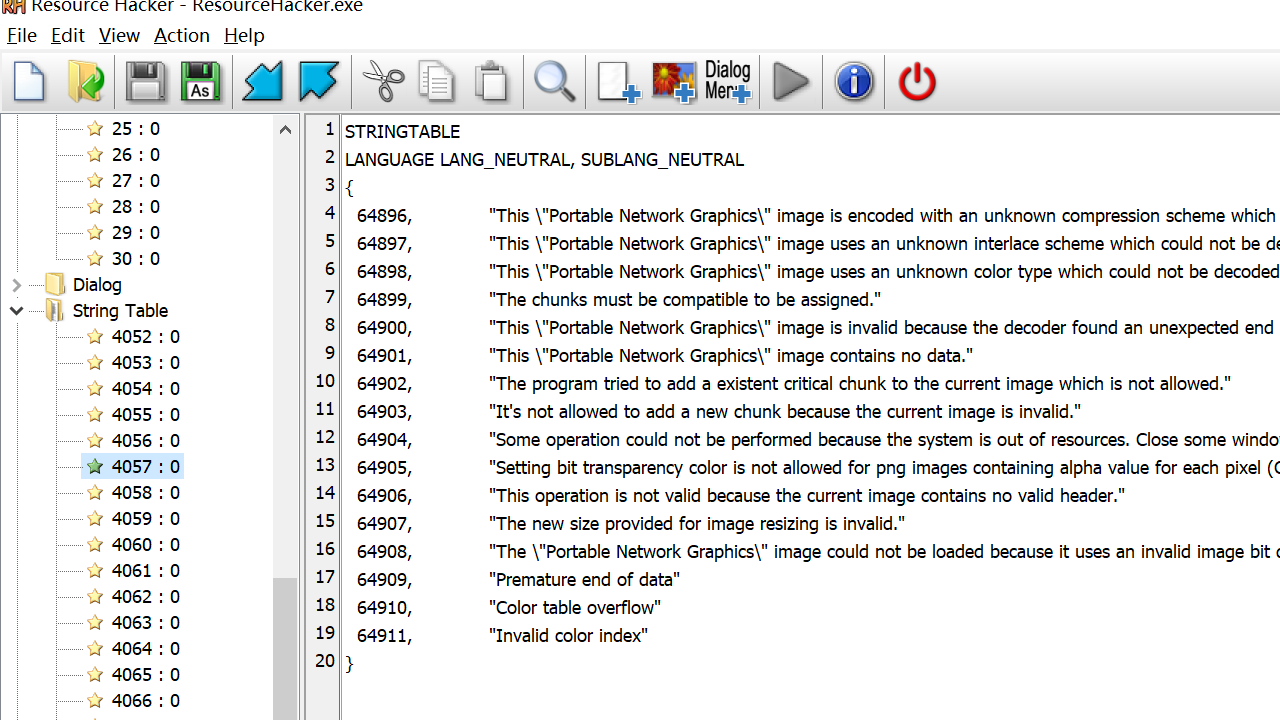Open Find with the magnifying glass icon
This screenshot has width=1280, height=720.
tap(554, 82)
